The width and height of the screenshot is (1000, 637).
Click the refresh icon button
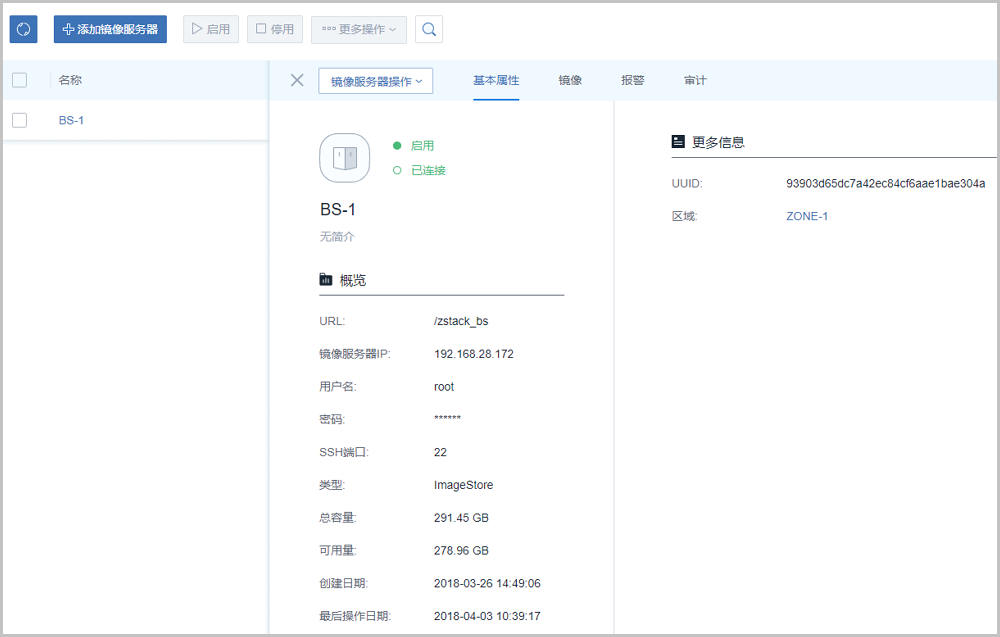[24, 29]
